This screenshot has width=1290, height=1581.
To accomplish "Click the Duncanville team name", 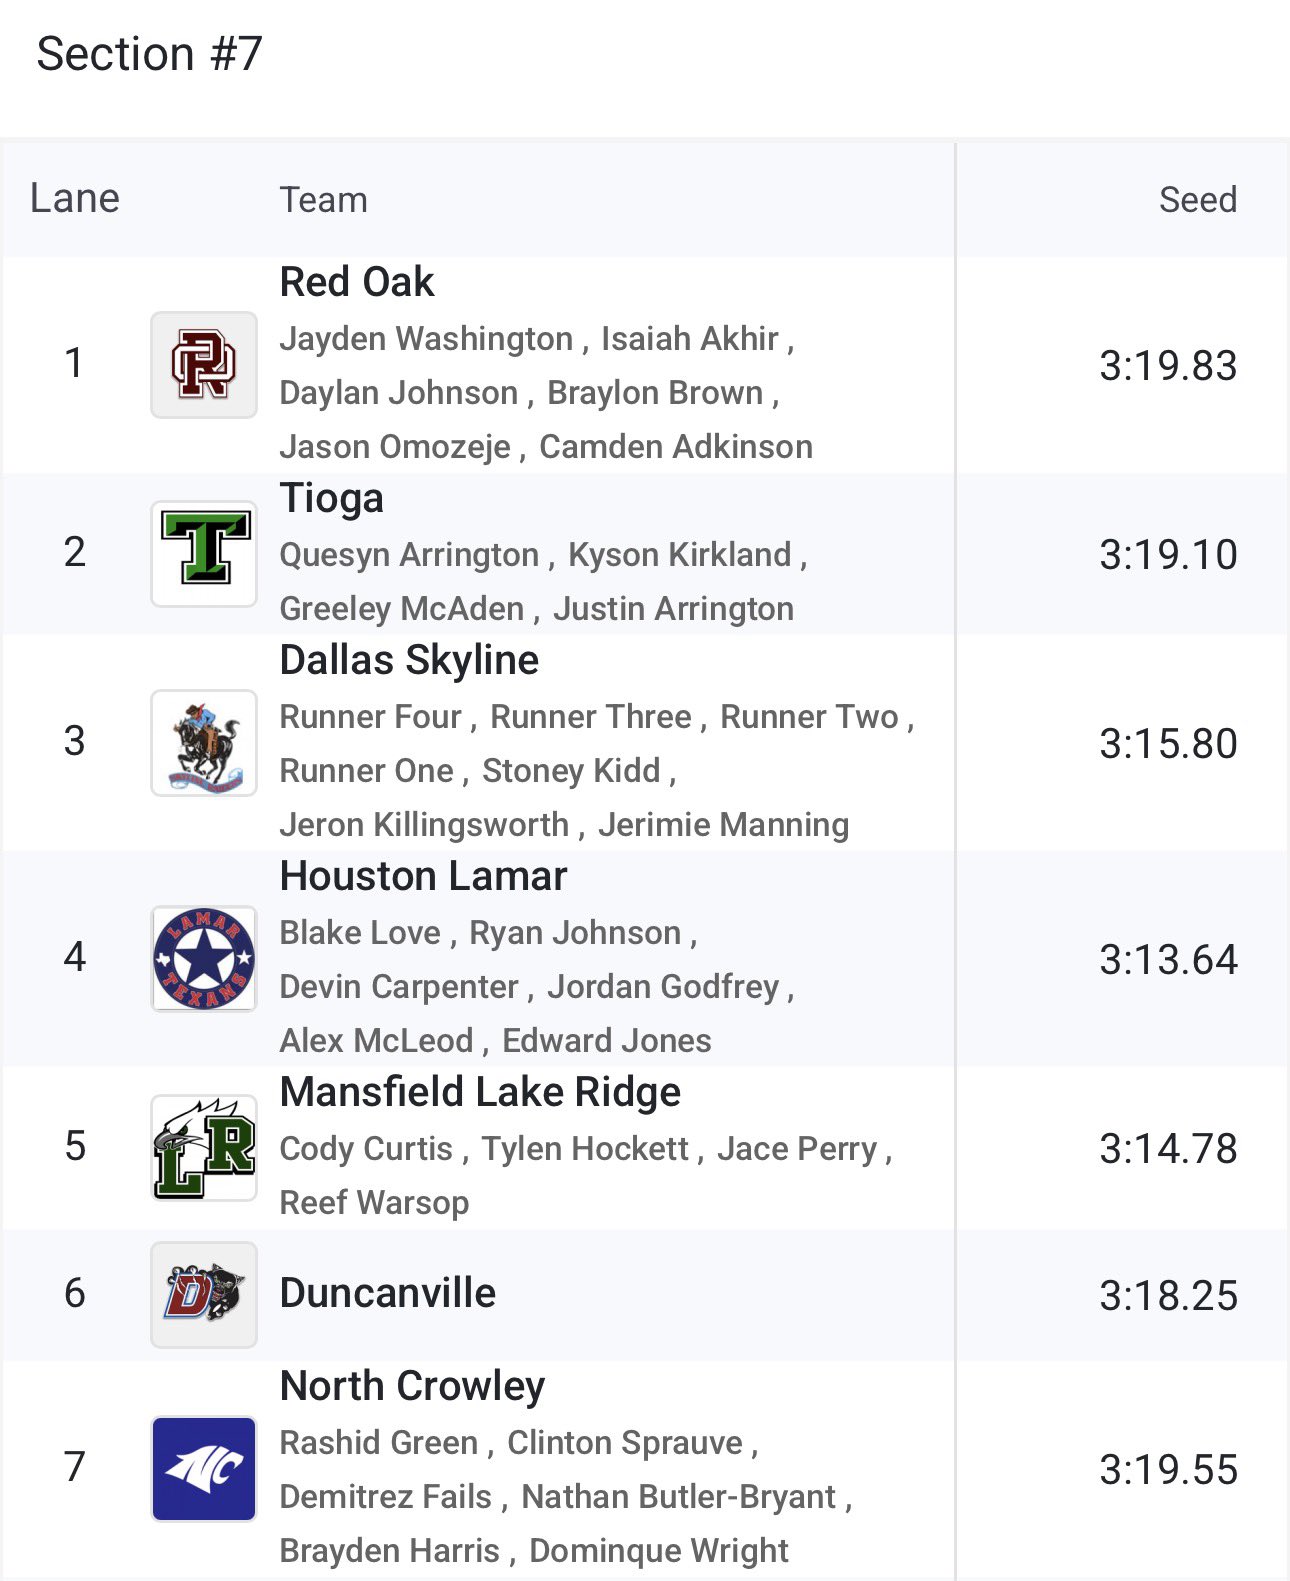I will (x=388, y=1293).
